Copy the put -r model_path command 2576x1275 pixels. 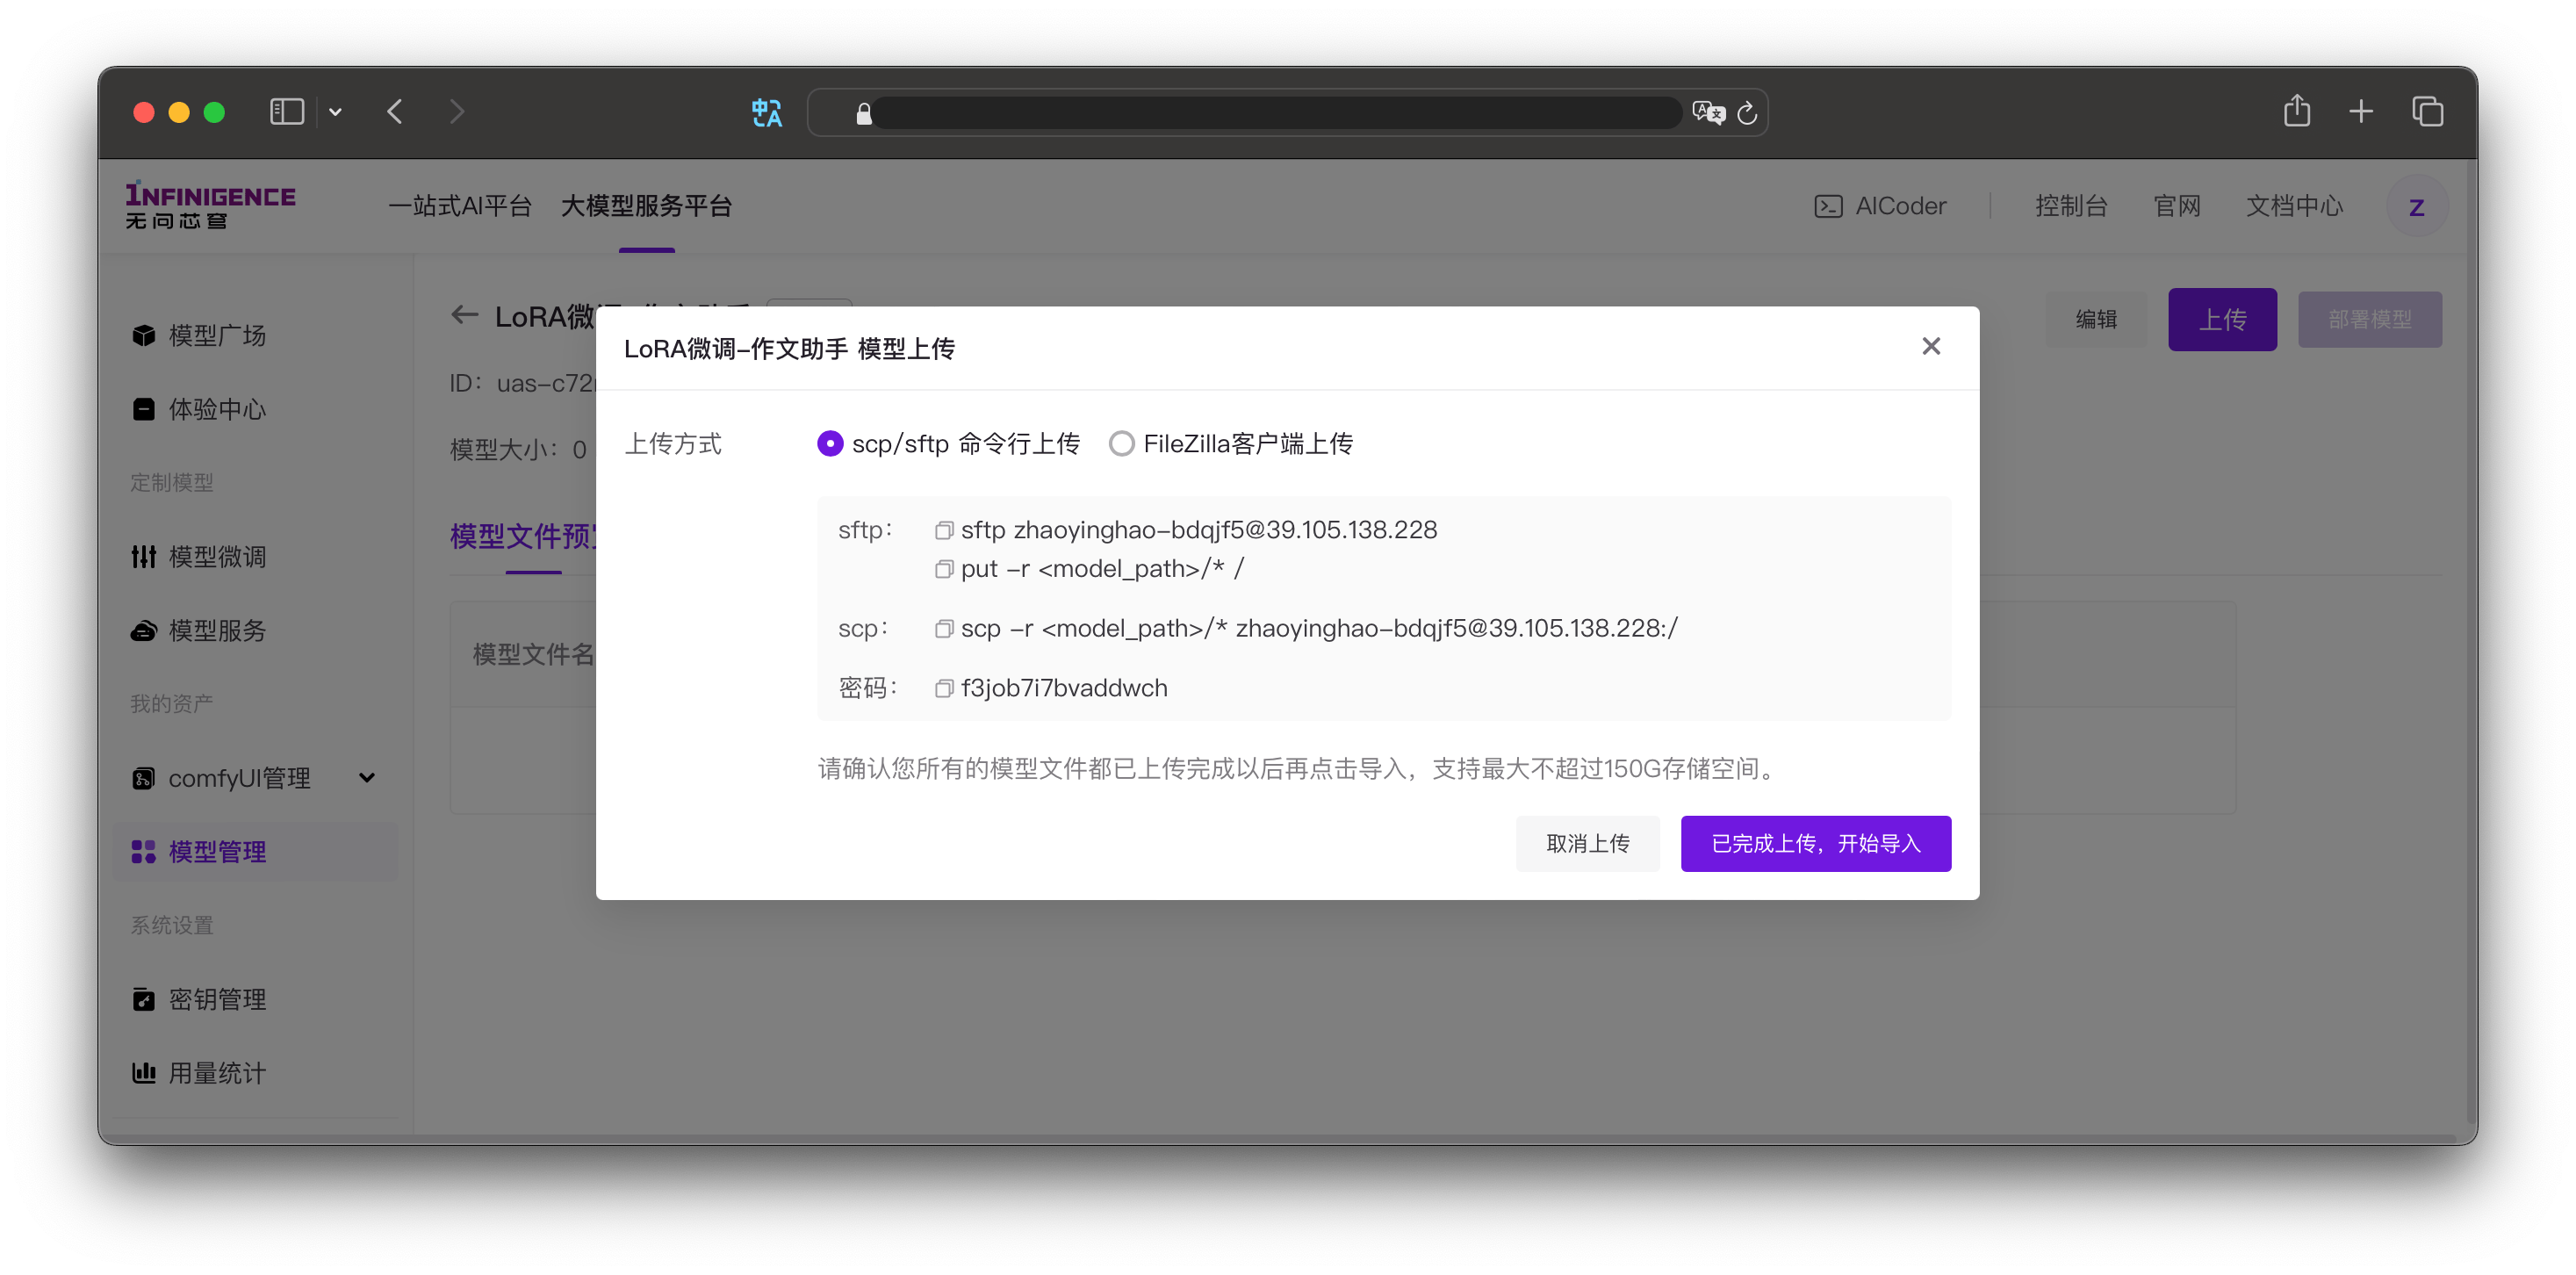click(x=943, y=569)
